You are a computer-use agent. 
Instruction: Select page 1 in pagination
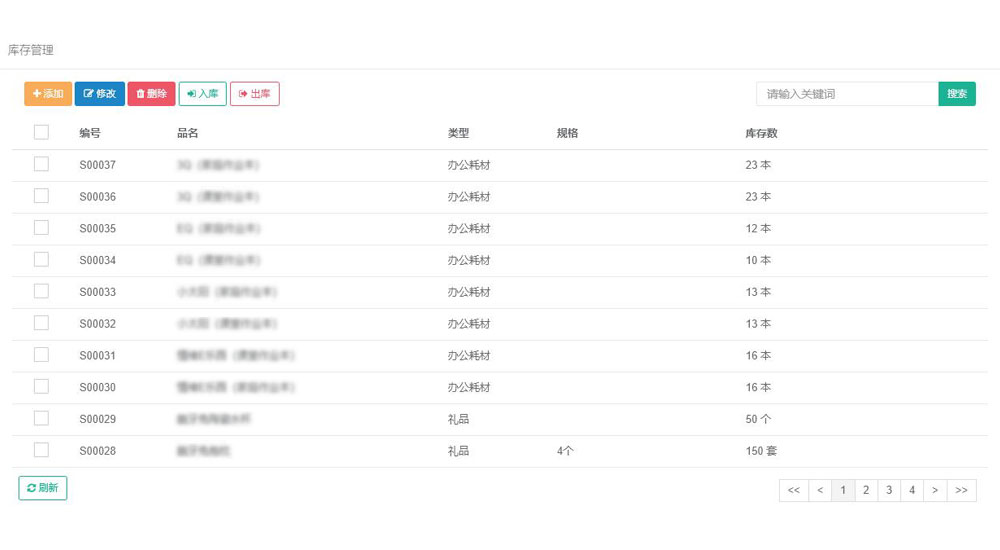(843, 490)
